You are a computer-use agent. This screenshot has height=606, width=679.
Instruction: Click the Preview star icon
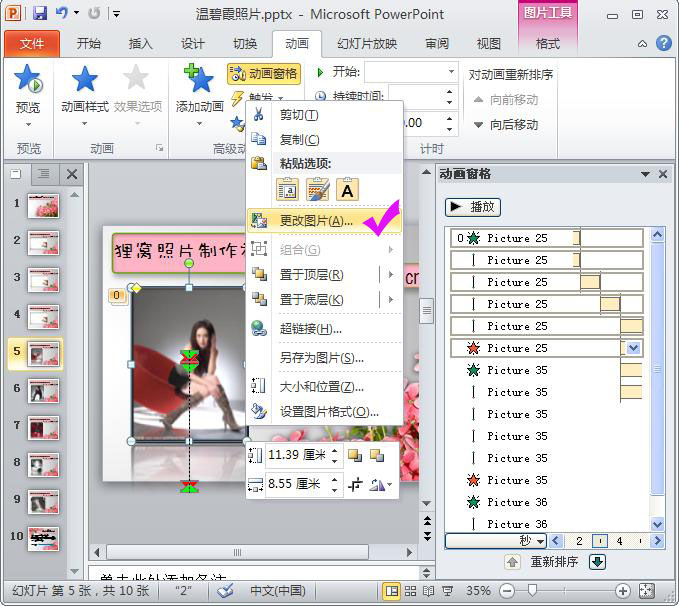(28, 79)
